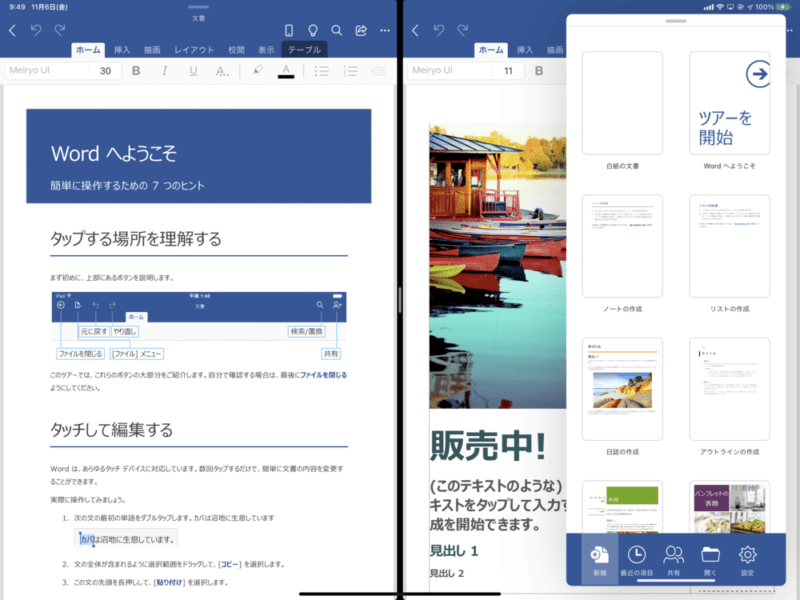Choose the アウトラインの作成 template
Screen dimensions: 800x600
pos(730,389)
